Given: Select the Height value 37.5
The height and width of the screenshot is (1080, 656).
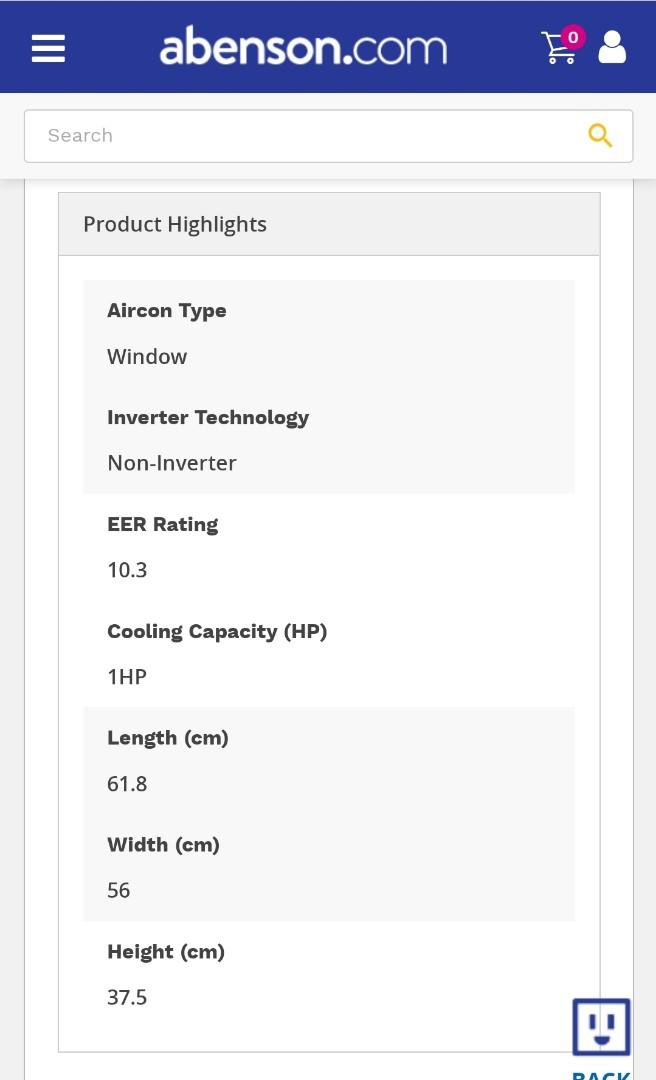Looking at the screenshot, I should pyautogui.click(x=127, y=996).
